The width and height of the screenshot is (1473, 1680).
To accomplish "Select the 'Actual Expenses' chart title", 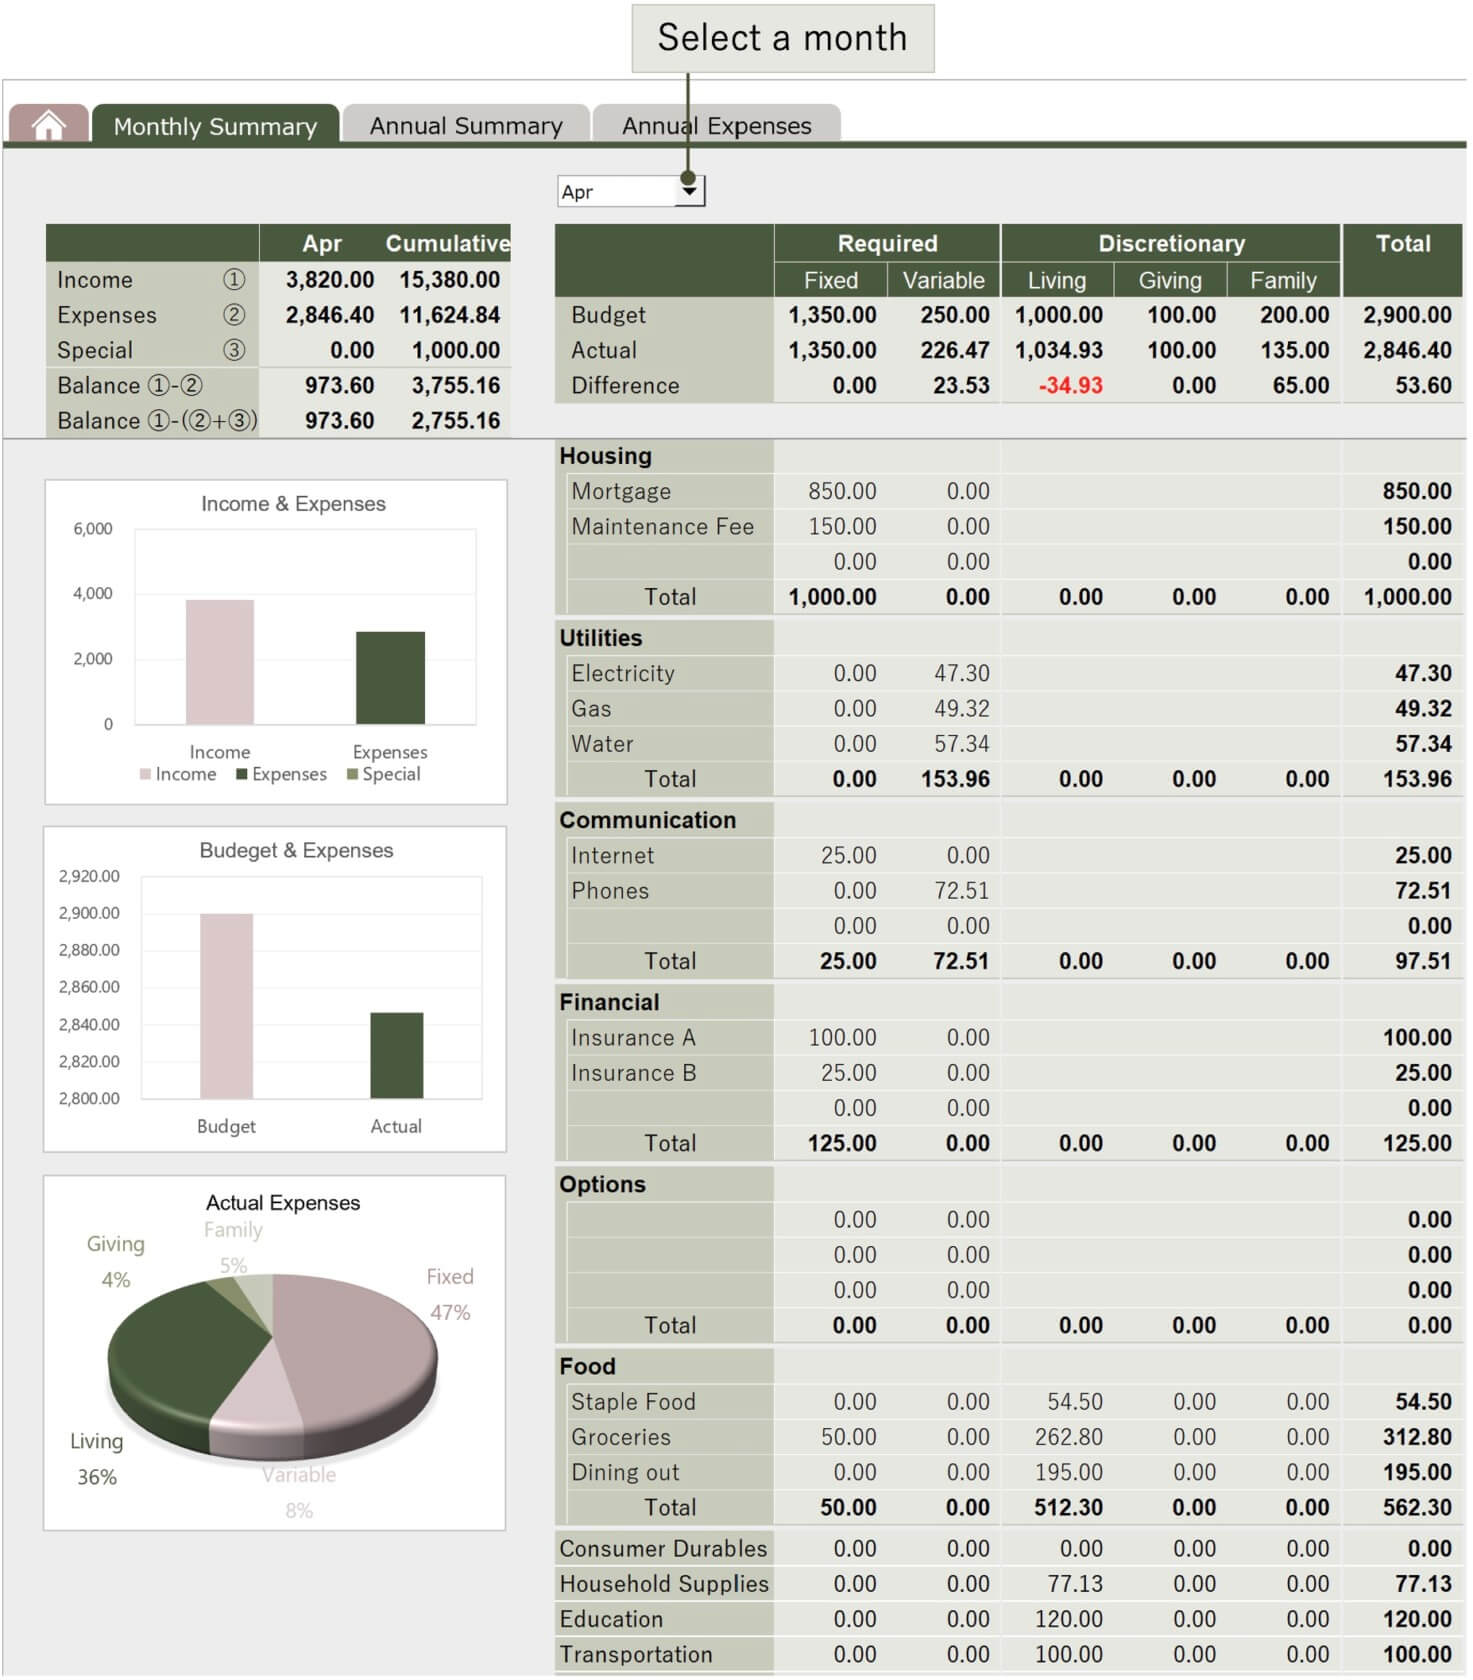I will click(283, 1202).
